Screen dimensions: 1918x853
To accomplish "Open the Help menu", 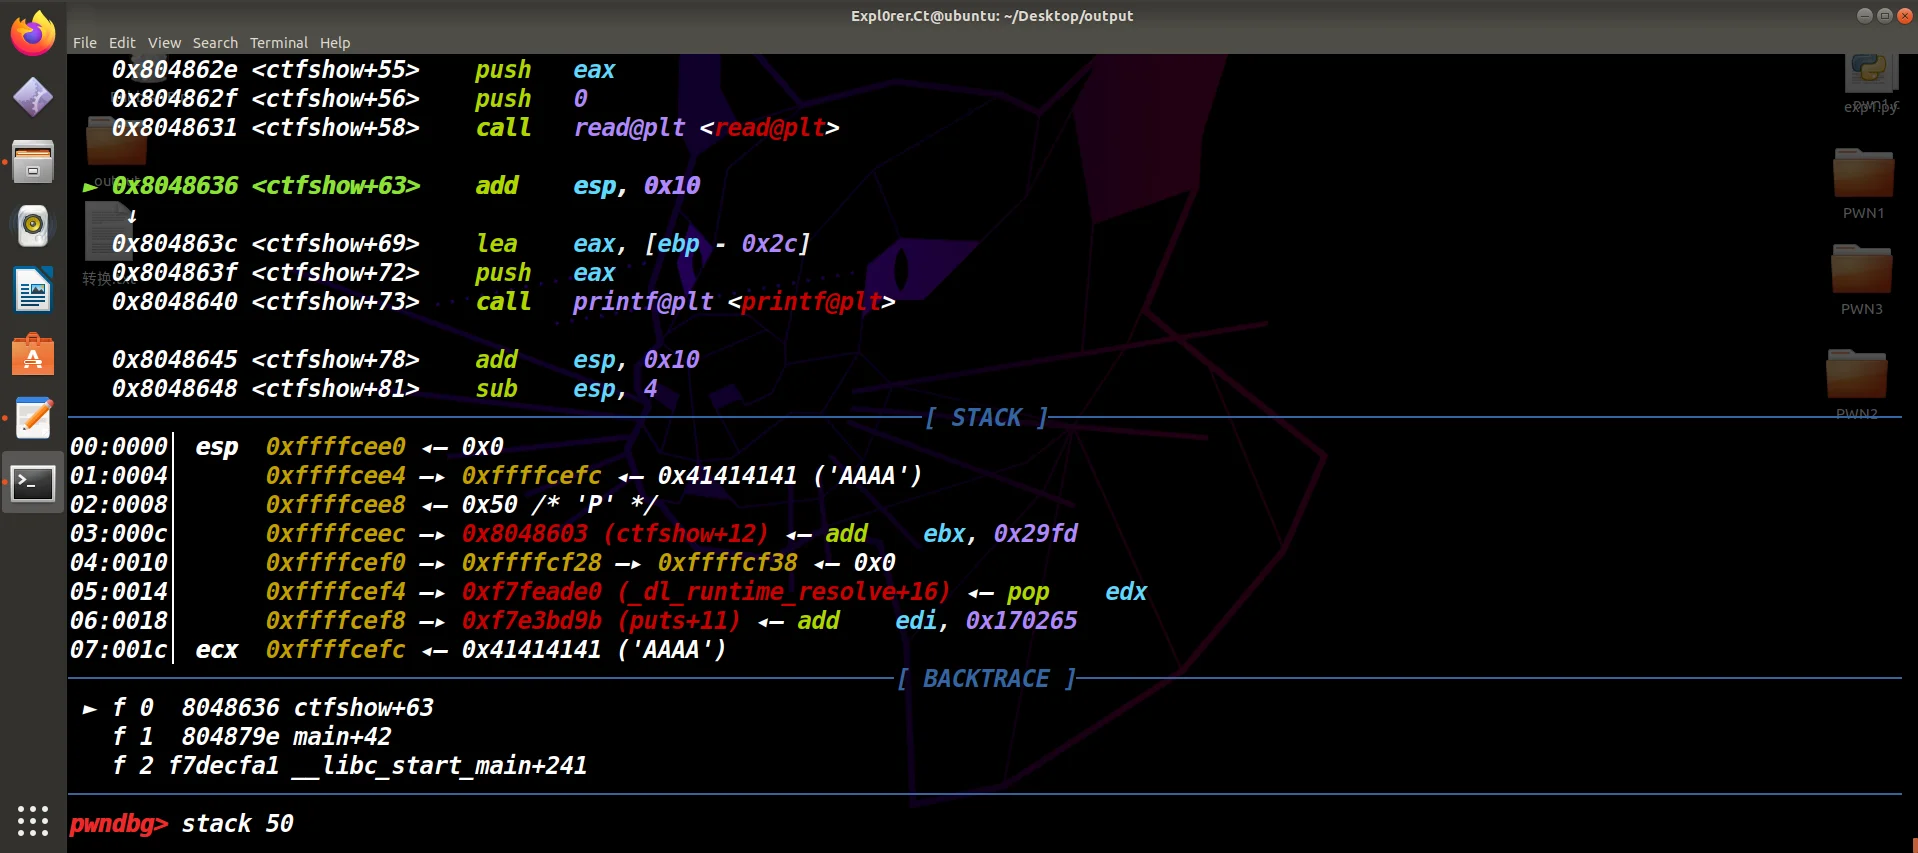I will (335, 43).
